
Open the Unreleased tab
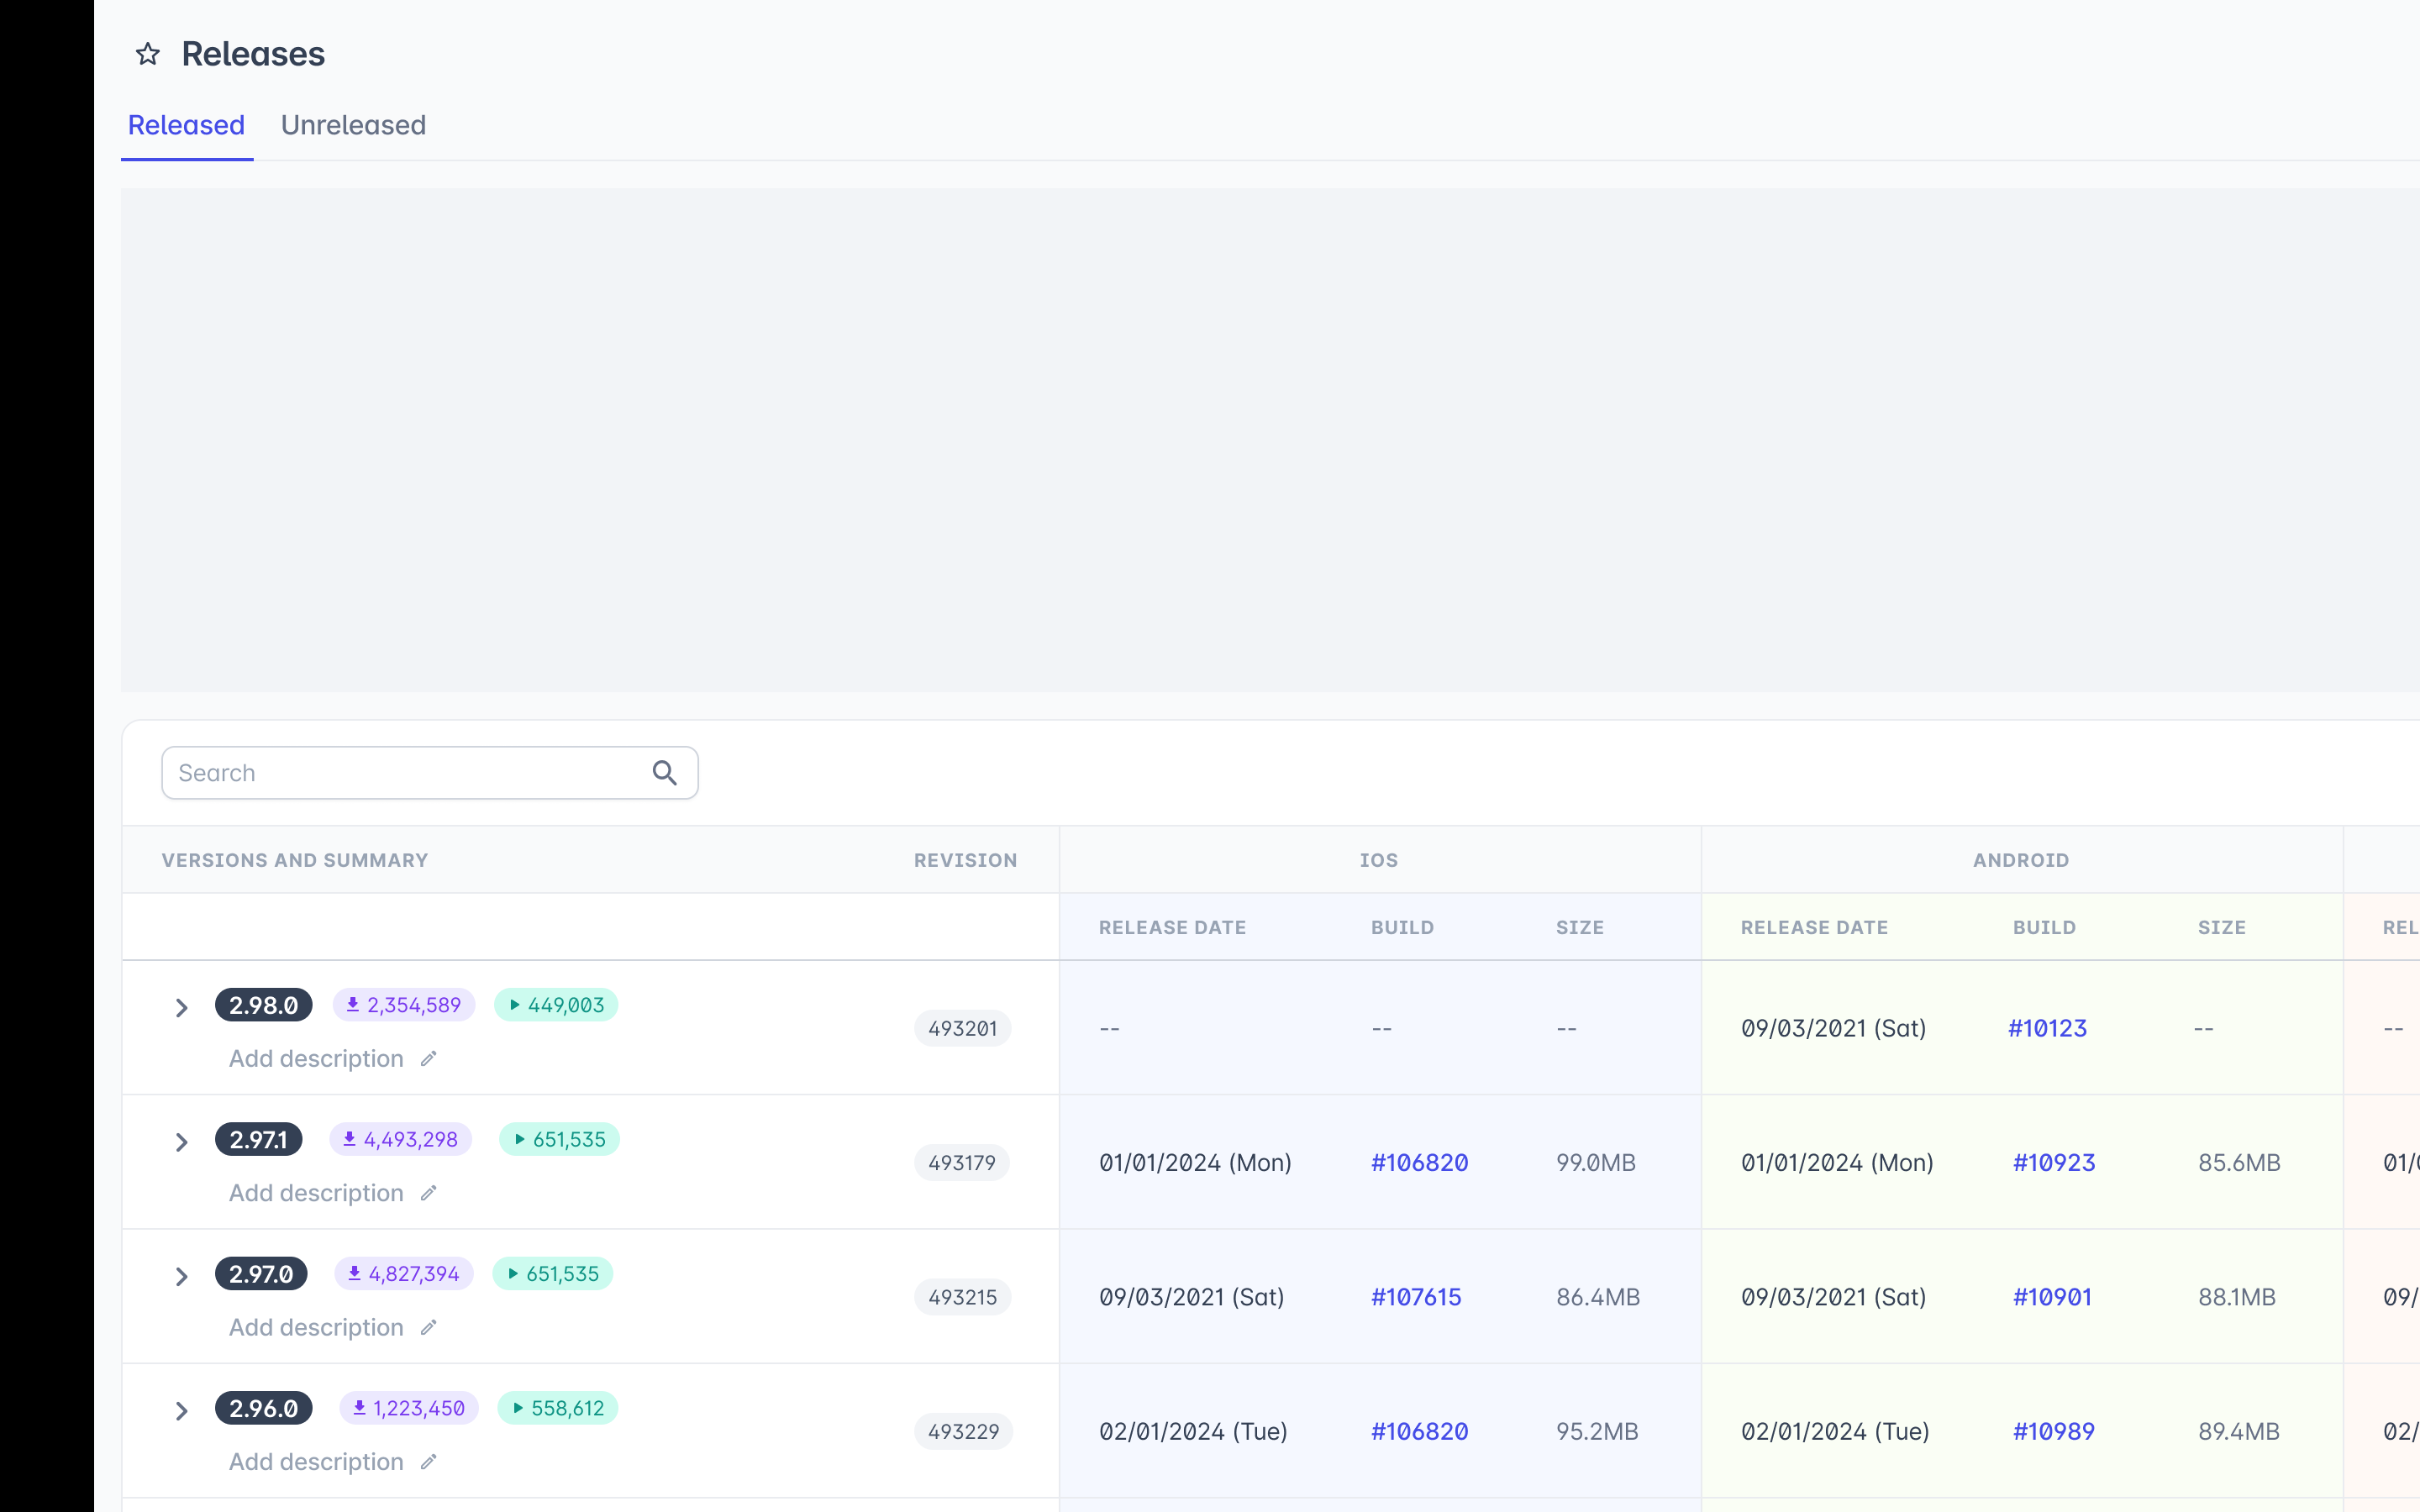[353, 125]
